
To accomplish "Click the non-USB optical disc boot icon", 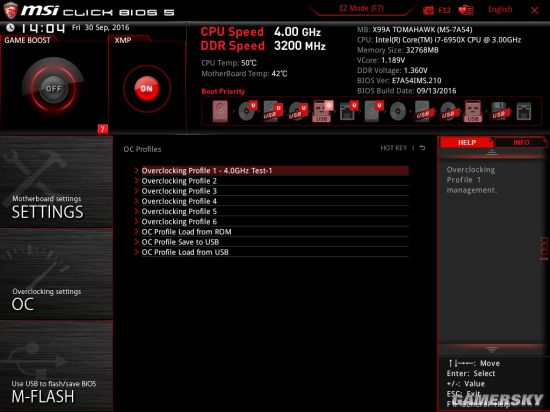I will click(x=398, y=112).
